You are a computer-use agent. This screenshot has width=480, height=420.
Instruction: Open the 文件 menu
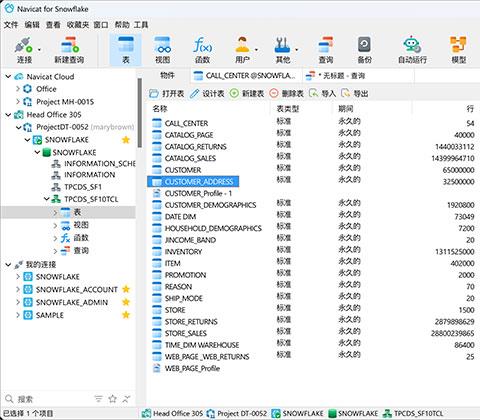coord(11,25)
